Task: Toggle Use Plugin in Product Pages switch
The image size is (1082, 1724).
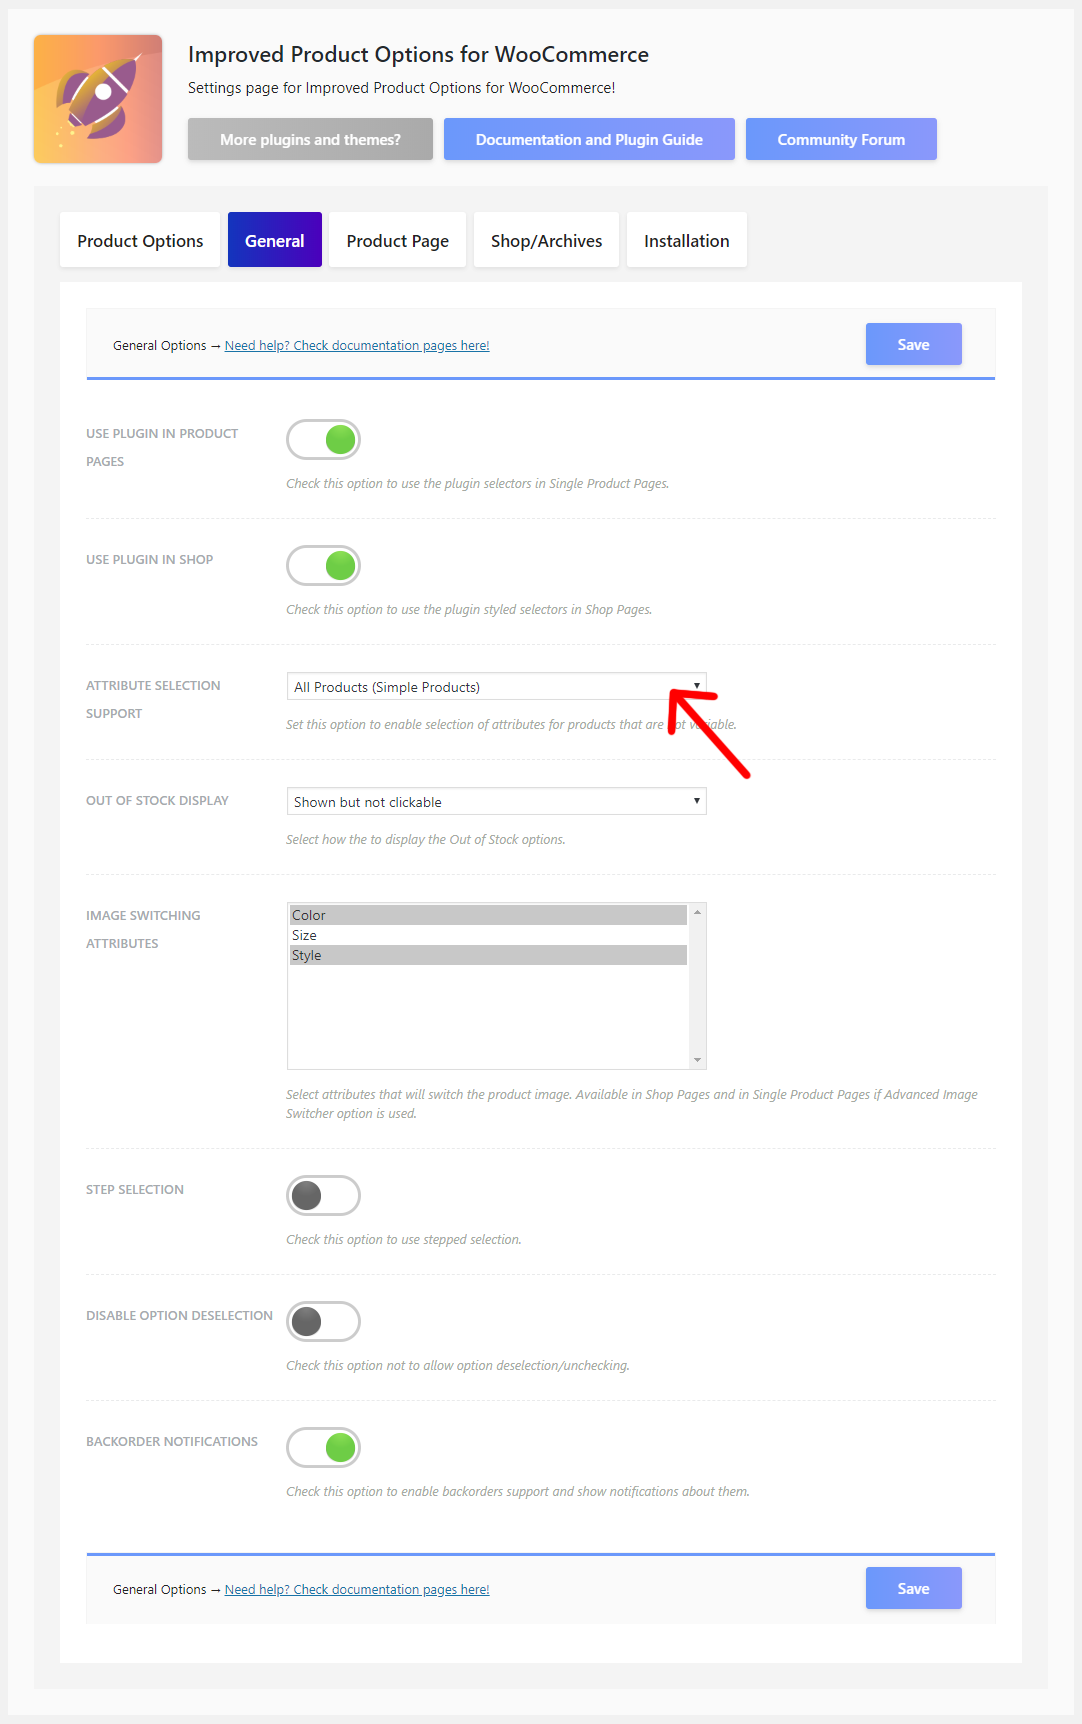Action: tap(323, 440)
